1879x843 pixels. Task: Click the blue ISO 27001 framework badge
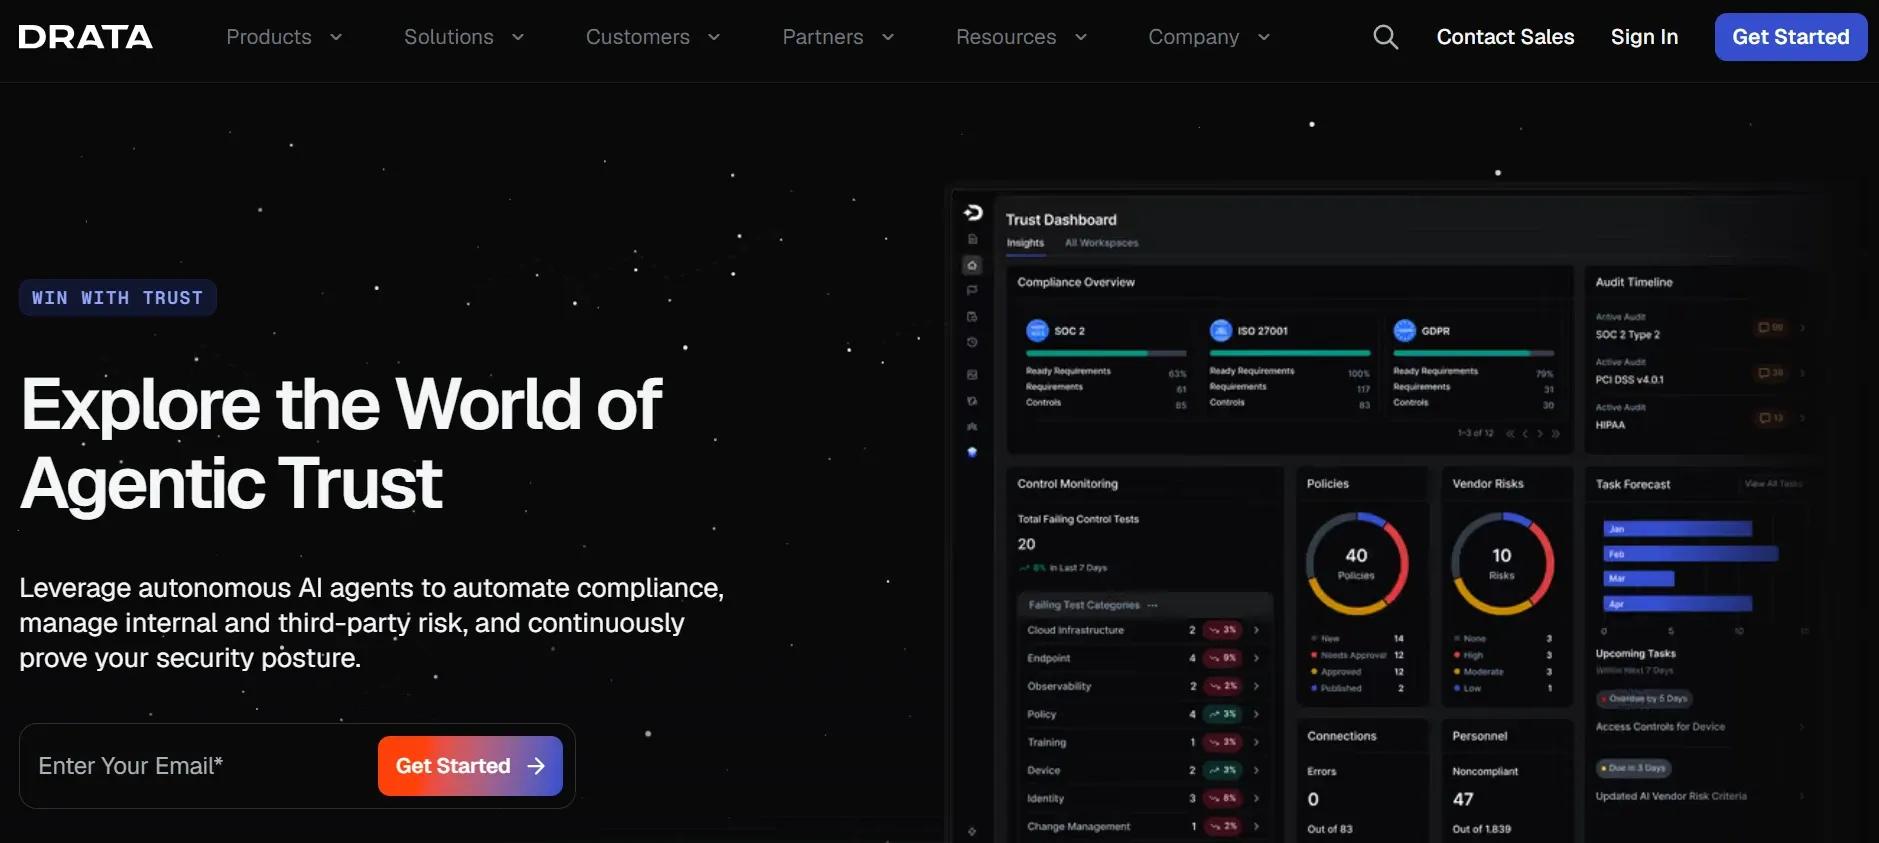1221,330
